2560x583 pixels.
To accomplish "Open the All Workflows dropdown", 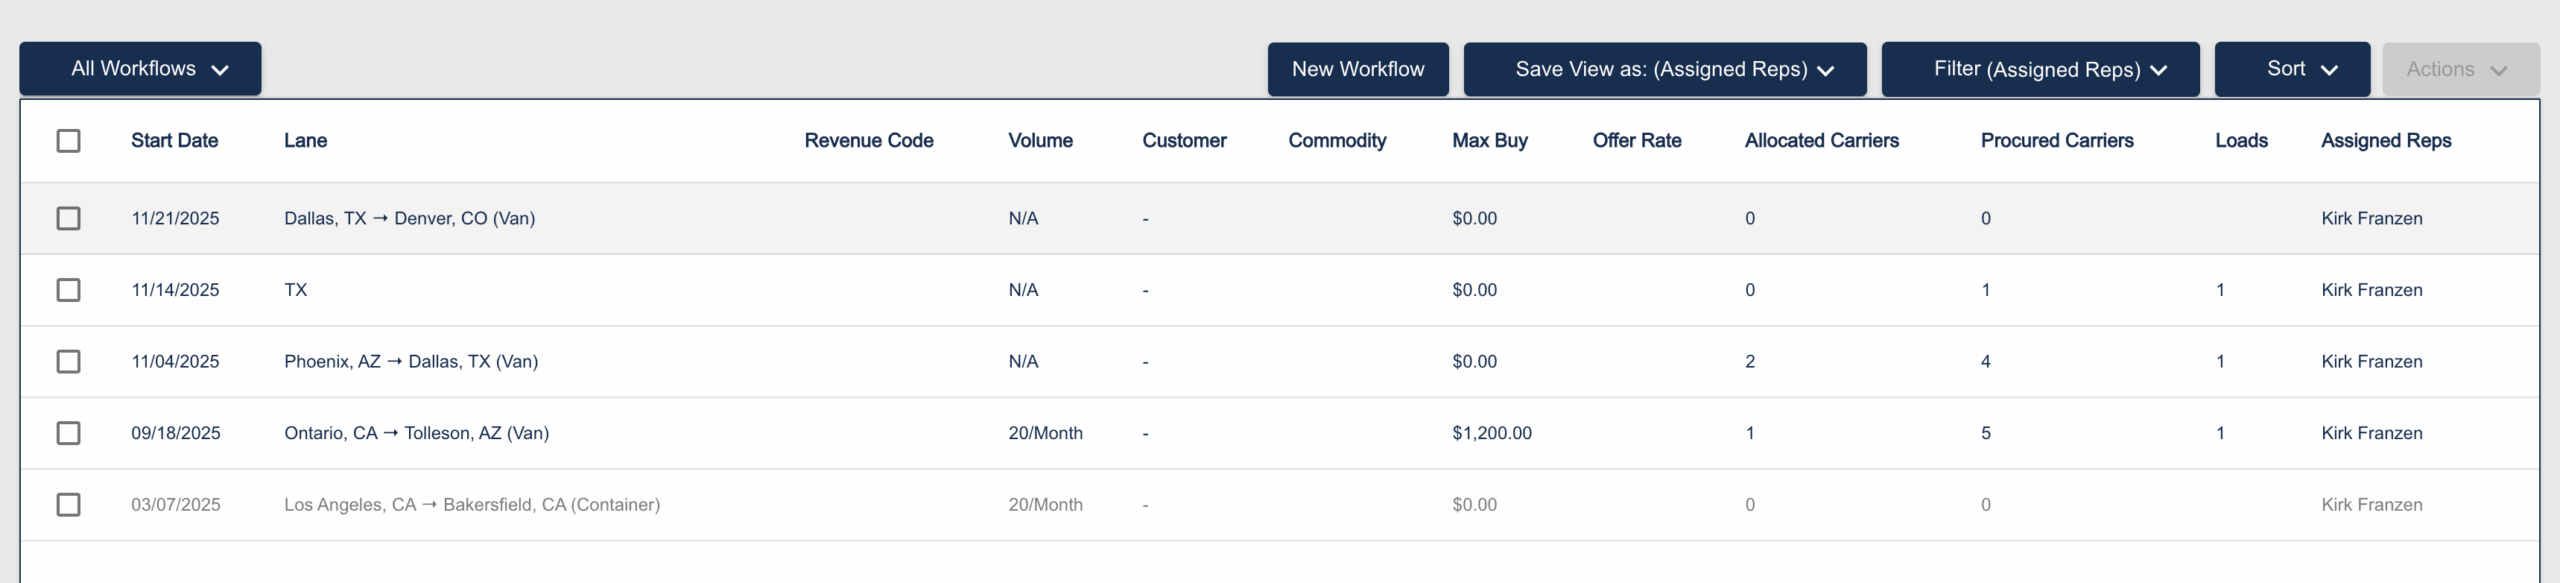I will [140, 69].
